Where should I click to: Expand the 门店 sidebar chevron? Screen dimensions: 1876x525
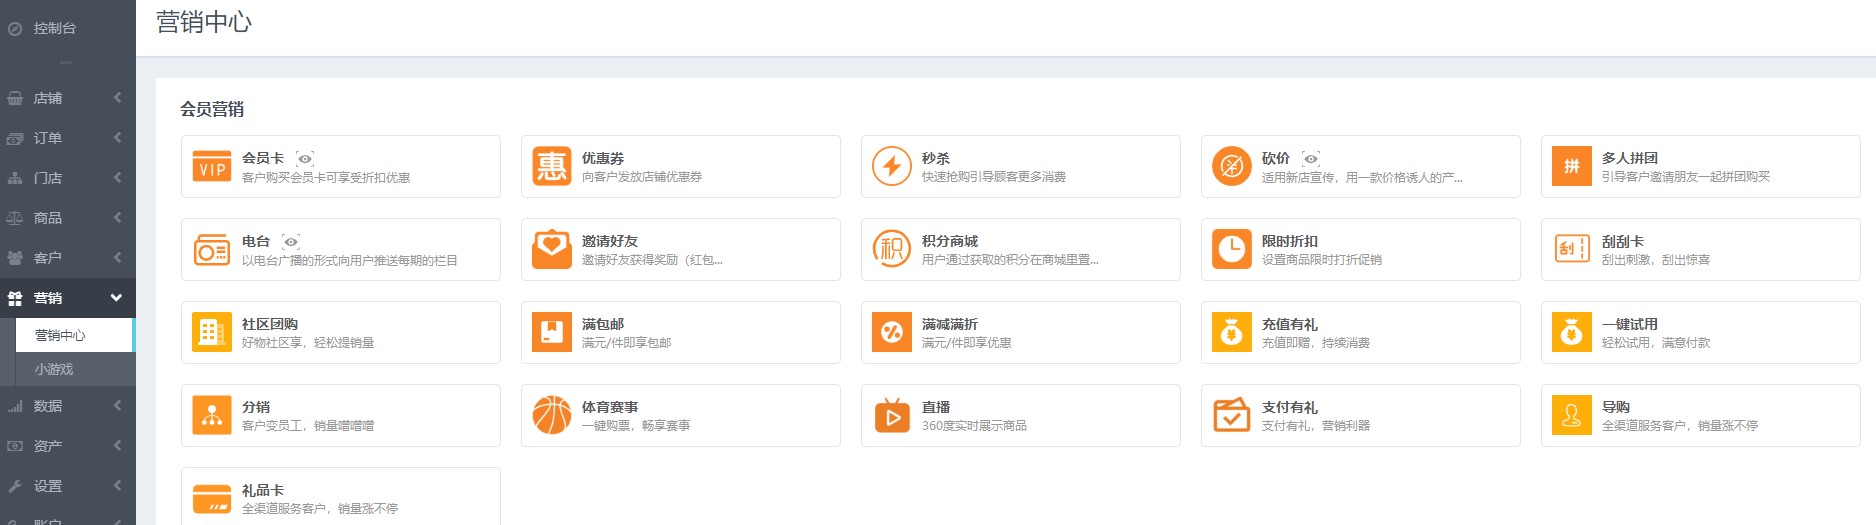pyautogui.click(x=118, y=178)
